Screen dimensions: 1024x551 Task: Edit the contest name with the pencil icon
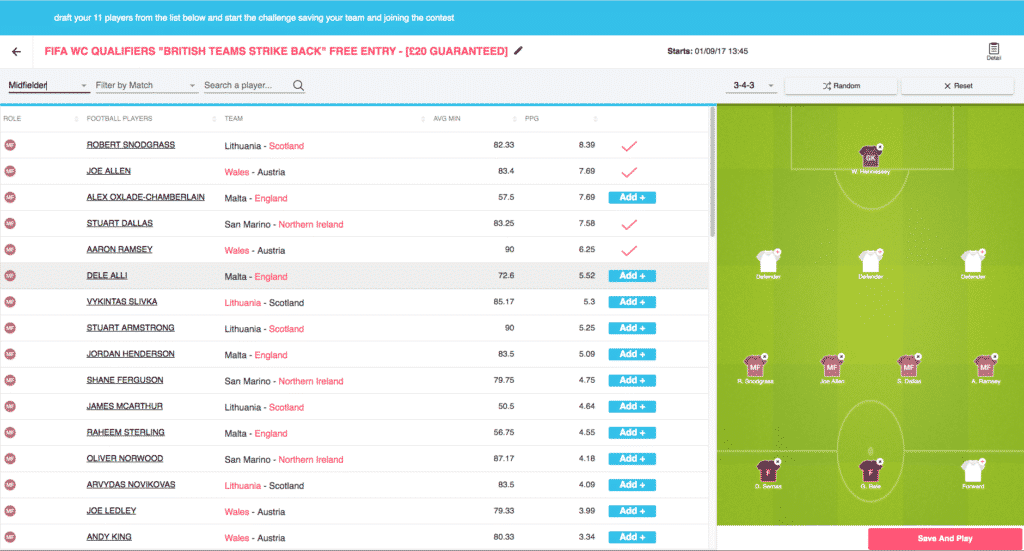pos(518,50)
